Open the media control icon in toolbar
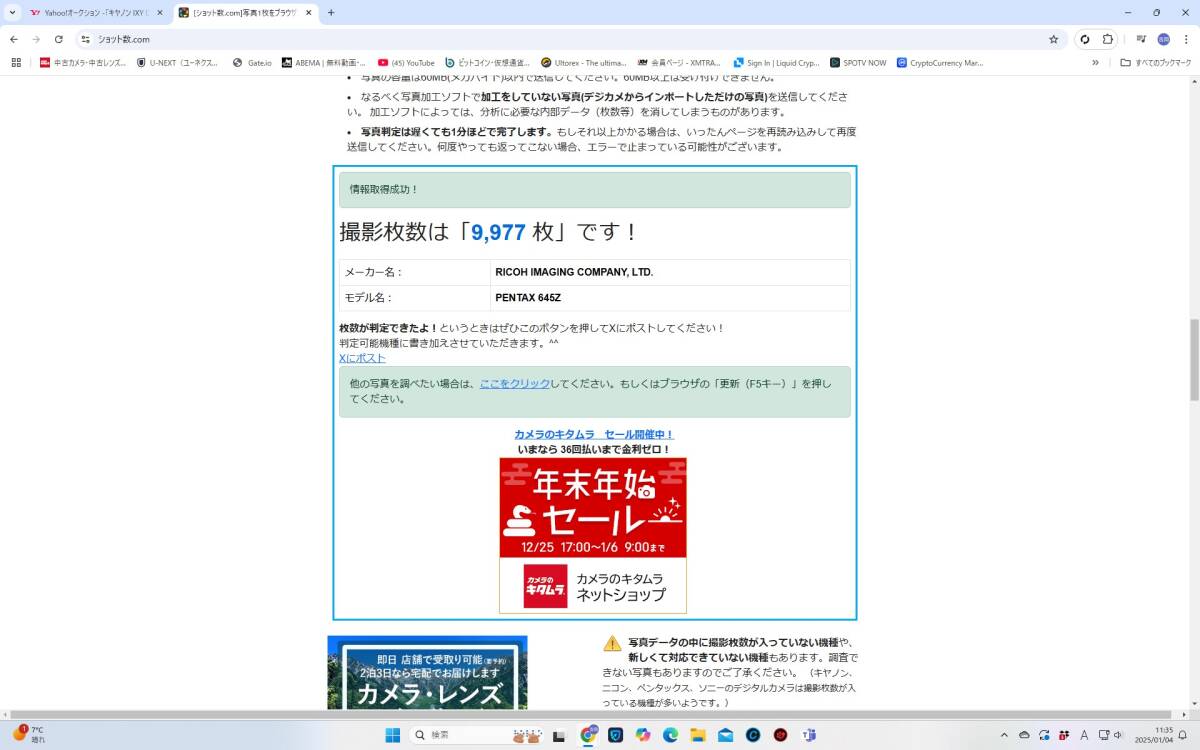The image size is (1200, 750). coord(1141,39)
